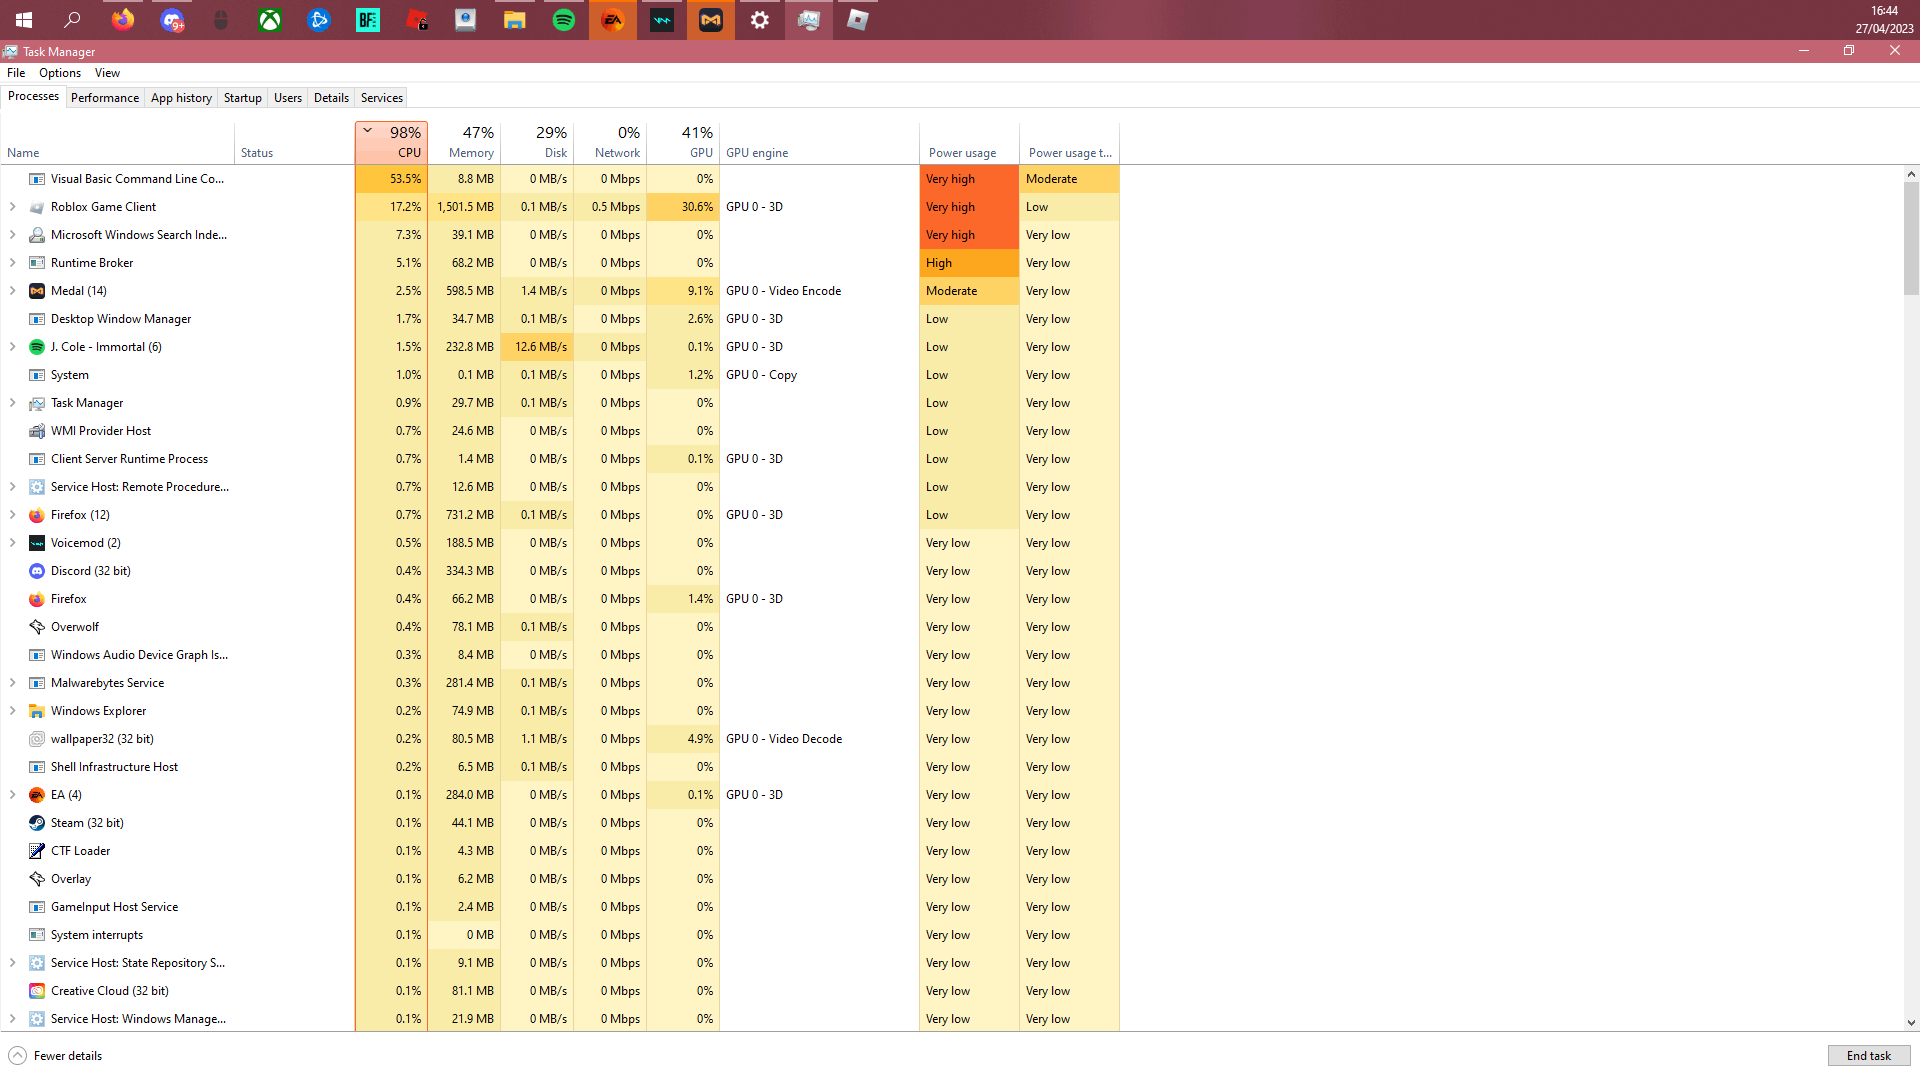Click the Overwolf process icon
Screen dimensions: 1920x1080
[x=37, y=627]
